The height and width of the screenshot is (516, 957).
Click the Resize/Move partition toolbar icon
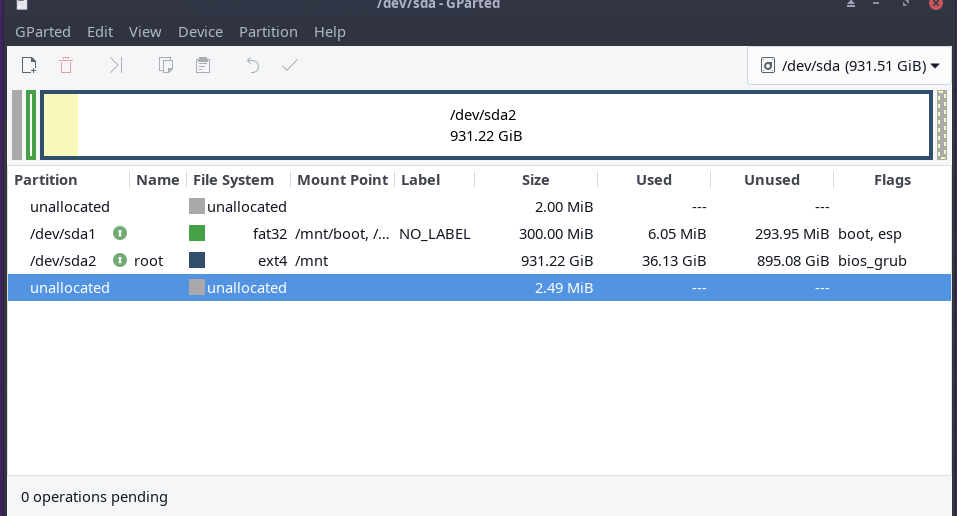[x=116, y=66]
